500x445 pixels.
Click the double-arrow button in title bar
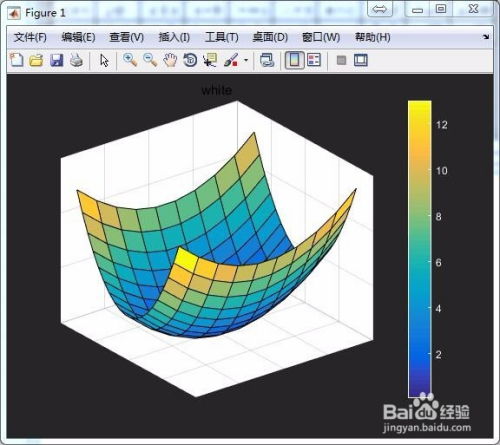click(380, 9)
